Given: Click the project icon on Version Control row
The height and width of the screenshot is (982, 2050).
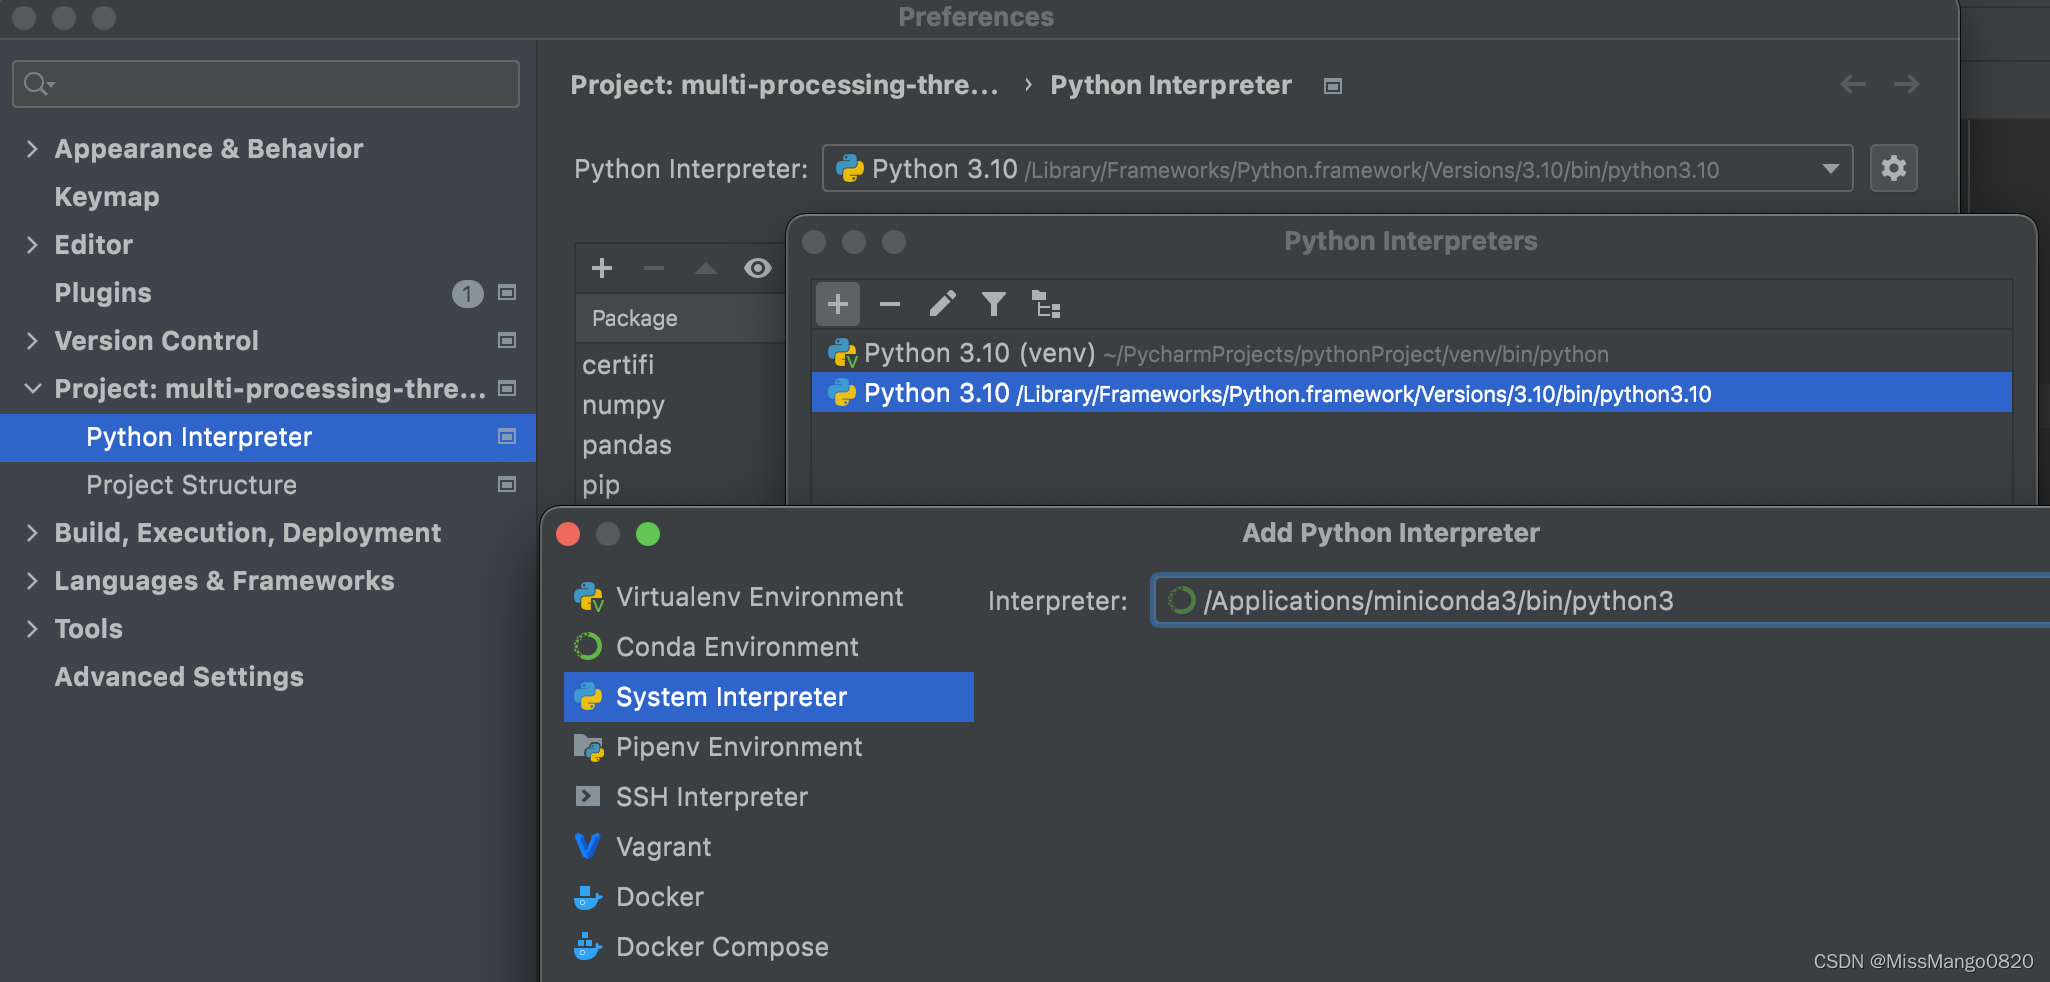Looking at the screenshot, I should pyautogui.click(x=507, y=341).
